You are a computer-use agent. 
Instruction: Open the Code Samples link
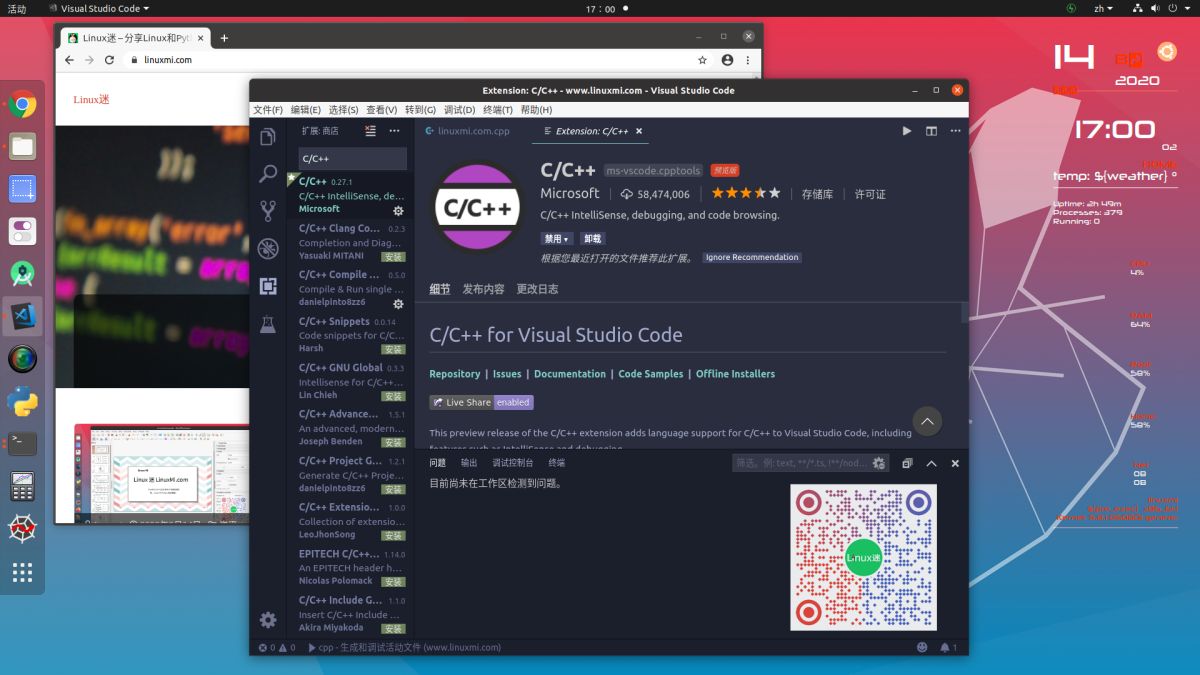click(651, 374)
